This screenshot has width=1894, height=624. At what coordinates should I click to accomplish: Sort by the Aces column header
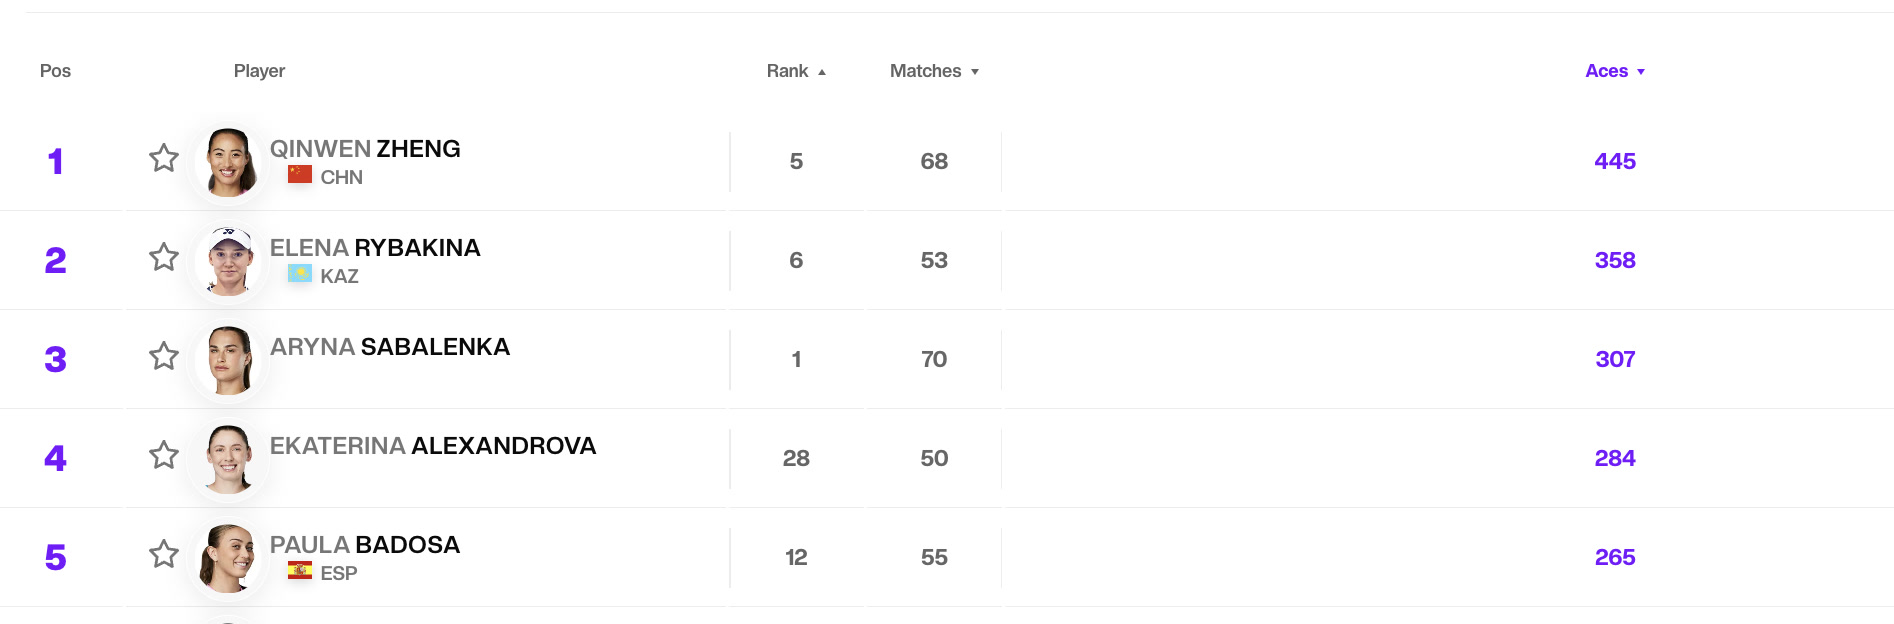pyautogui.click(x=1615, y=71)
